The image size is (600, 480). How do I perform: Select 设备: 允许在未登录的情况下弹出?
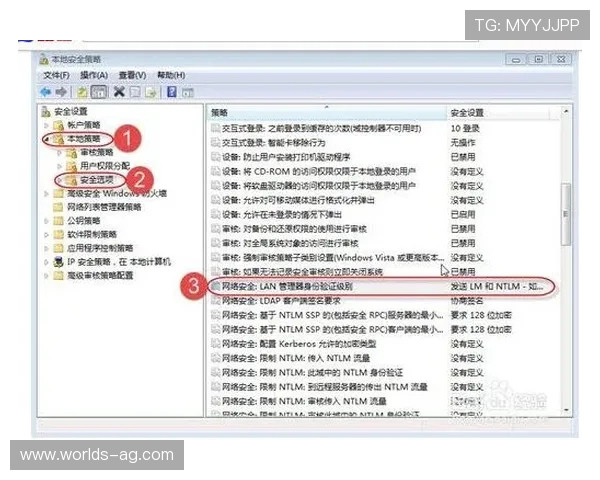(x=282, y=214)
